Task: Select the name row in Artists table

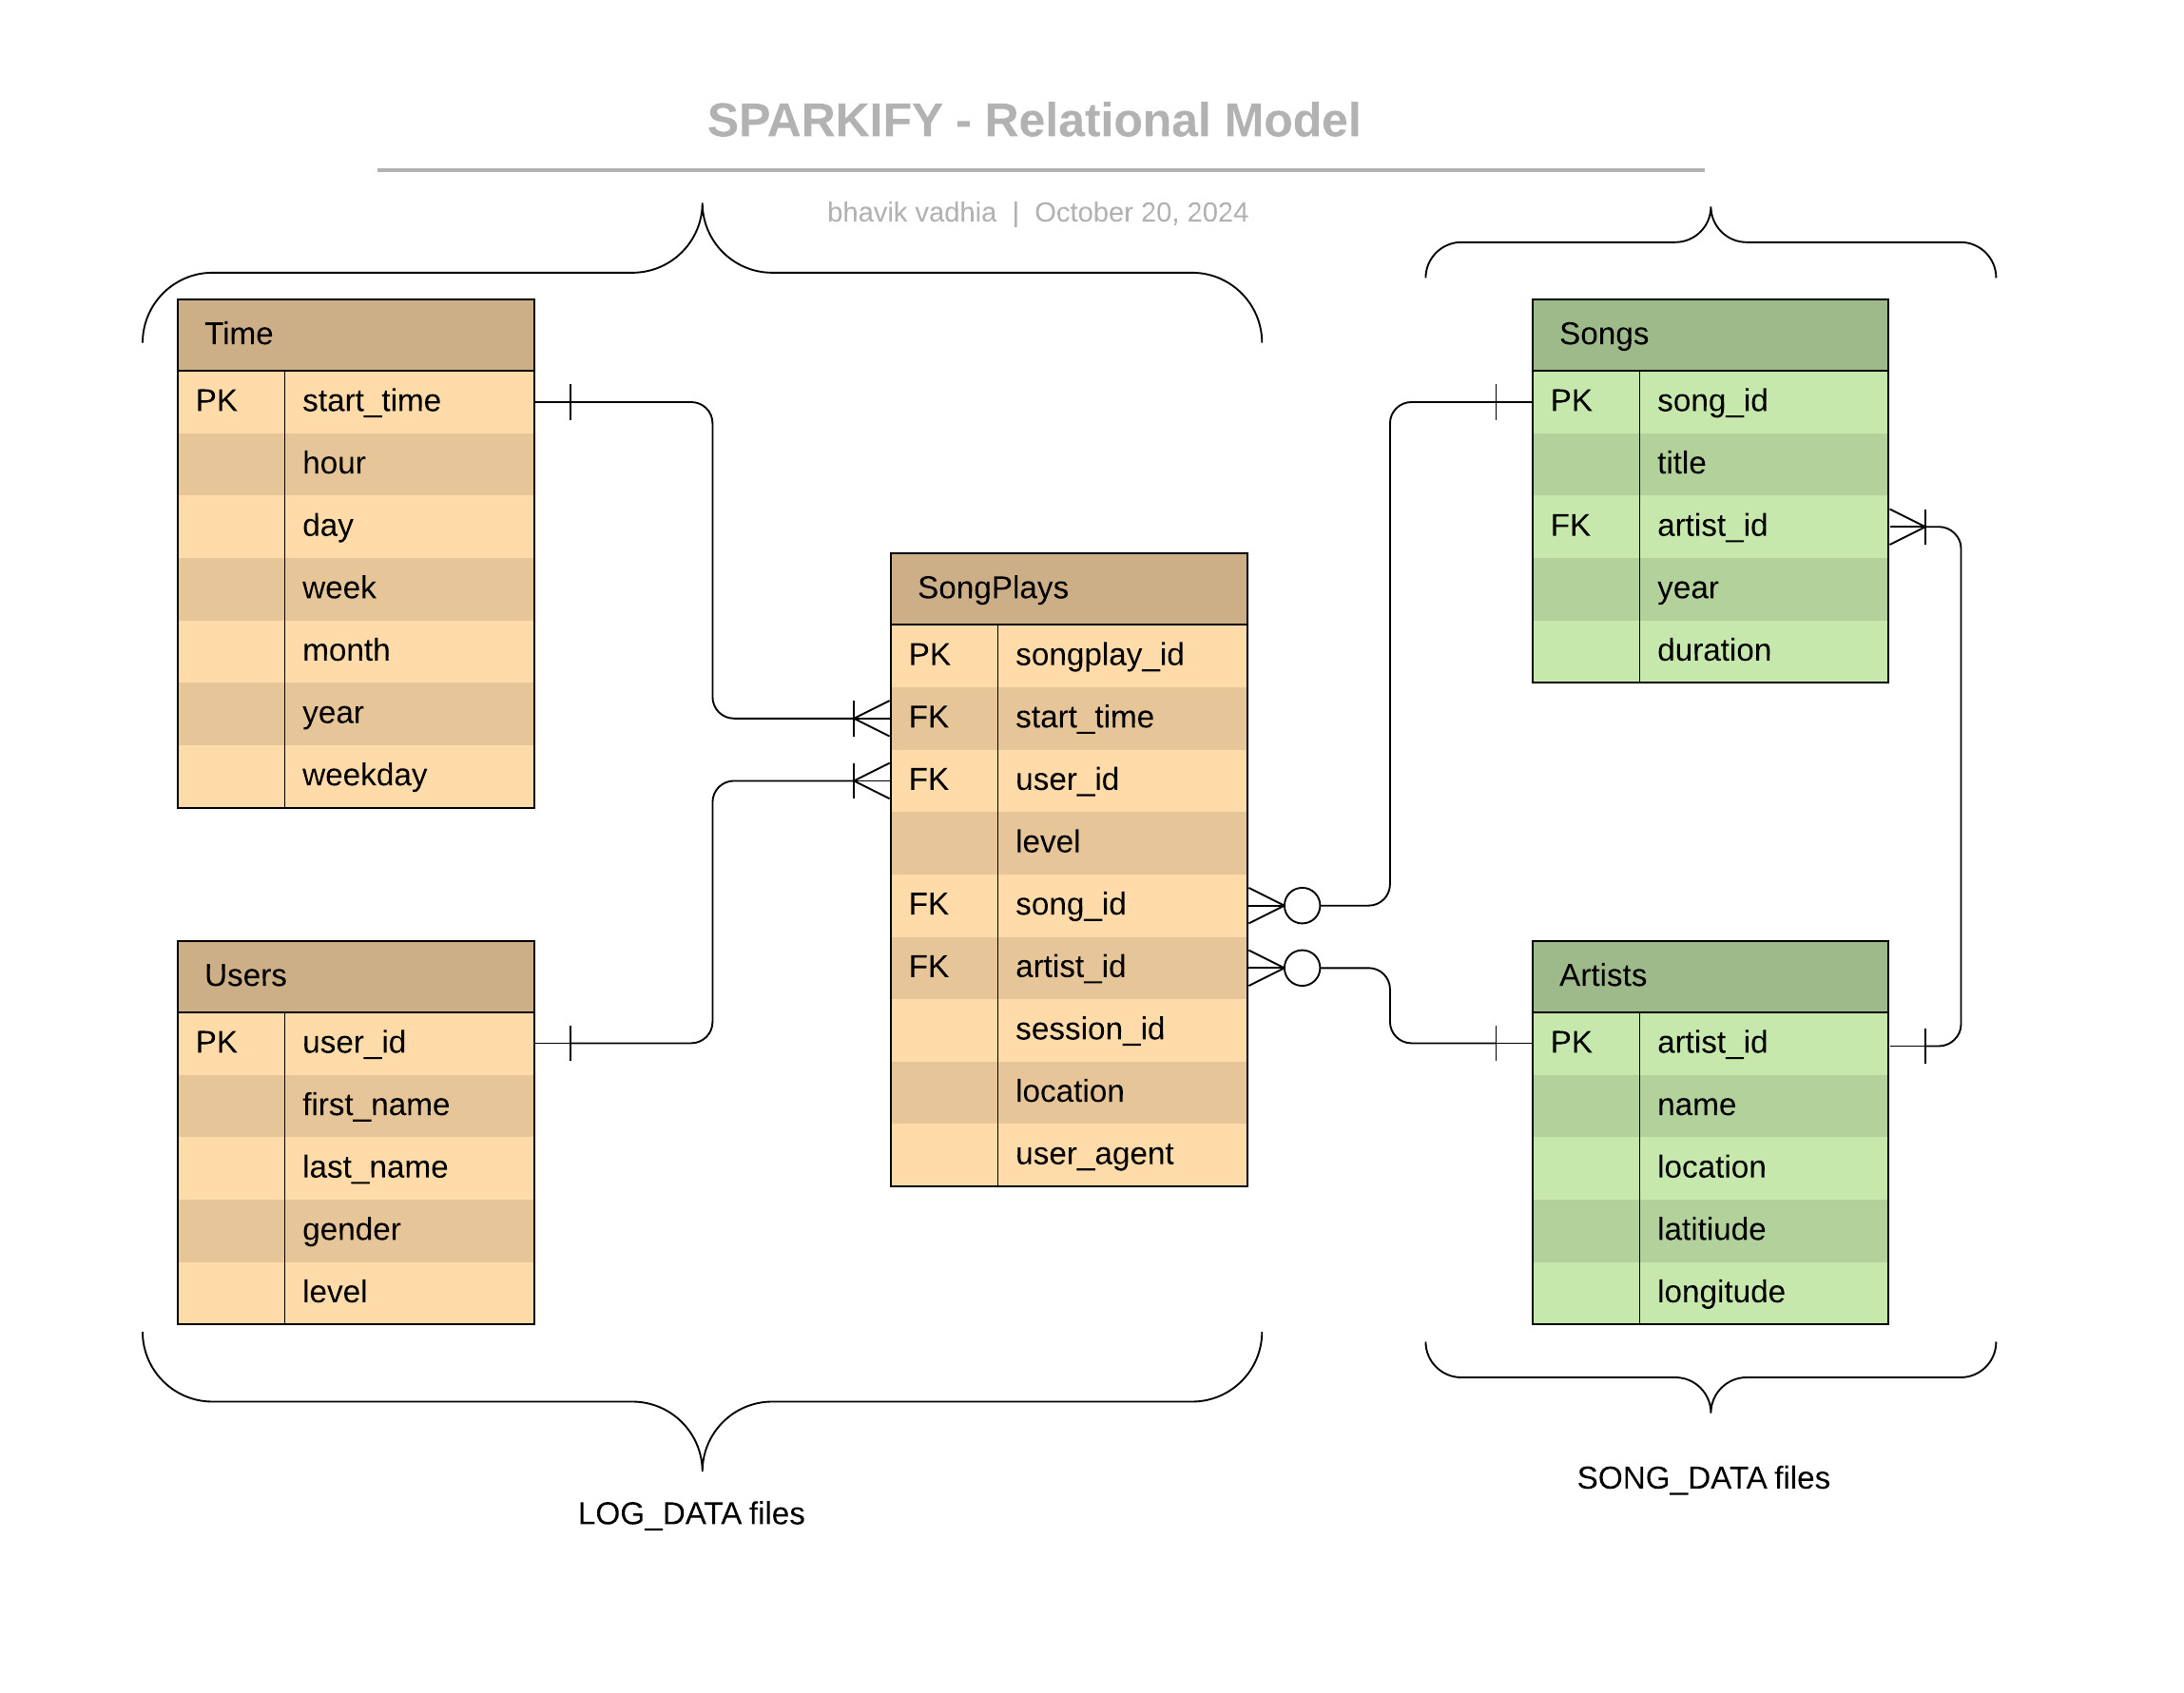Action: coord(1710,1106)
